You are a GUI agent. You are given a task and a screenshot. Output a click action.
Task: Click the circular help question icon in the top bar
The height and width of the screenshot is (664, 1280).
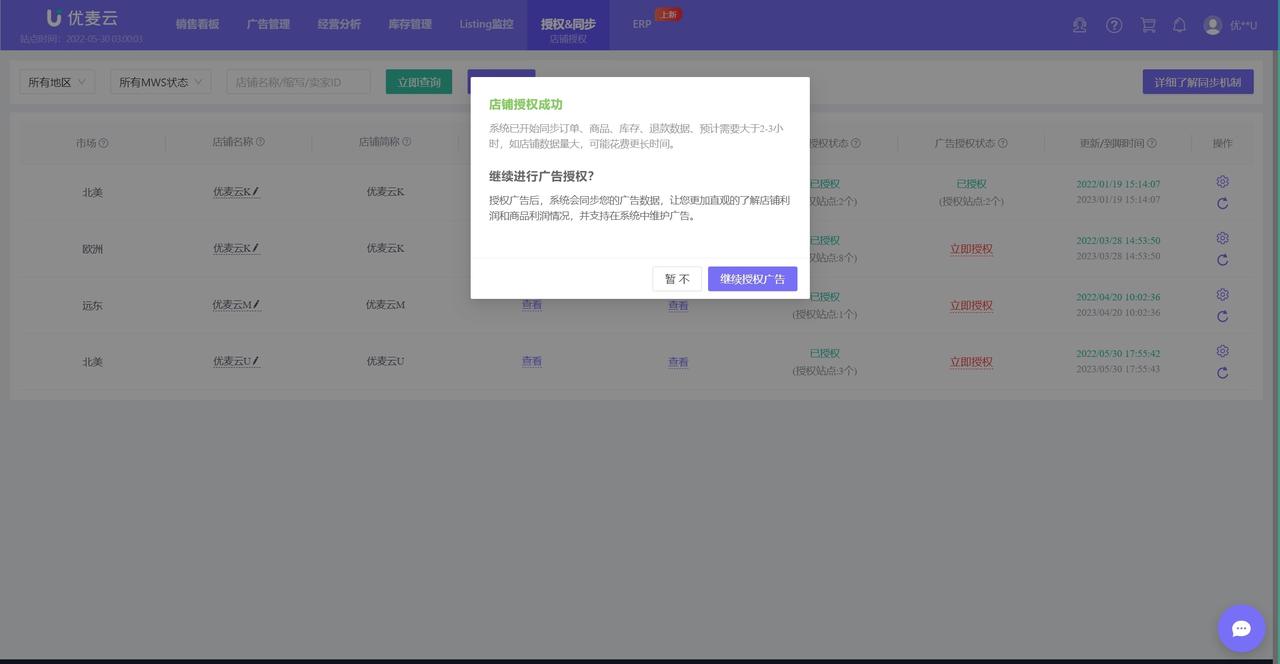point(1114,25)
